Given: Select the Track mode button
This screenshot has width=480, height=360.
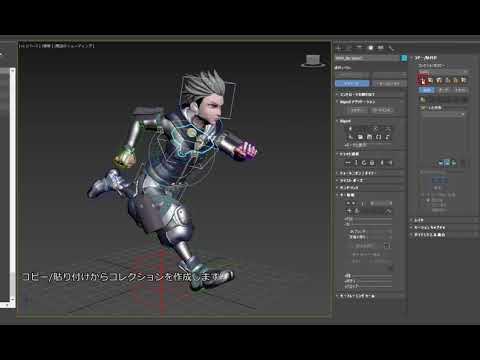Looking at the screenshot, I should coord(460,90).
